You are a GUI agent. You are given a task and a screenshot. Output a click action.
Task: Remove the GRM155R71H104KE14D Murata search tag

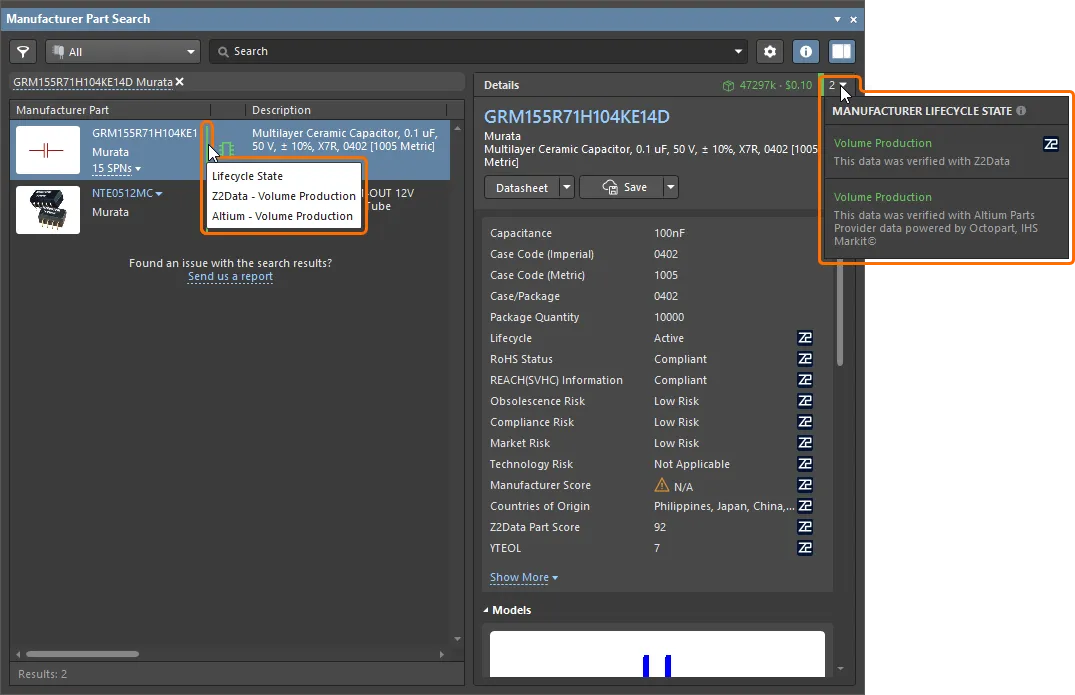pos(180,82)
